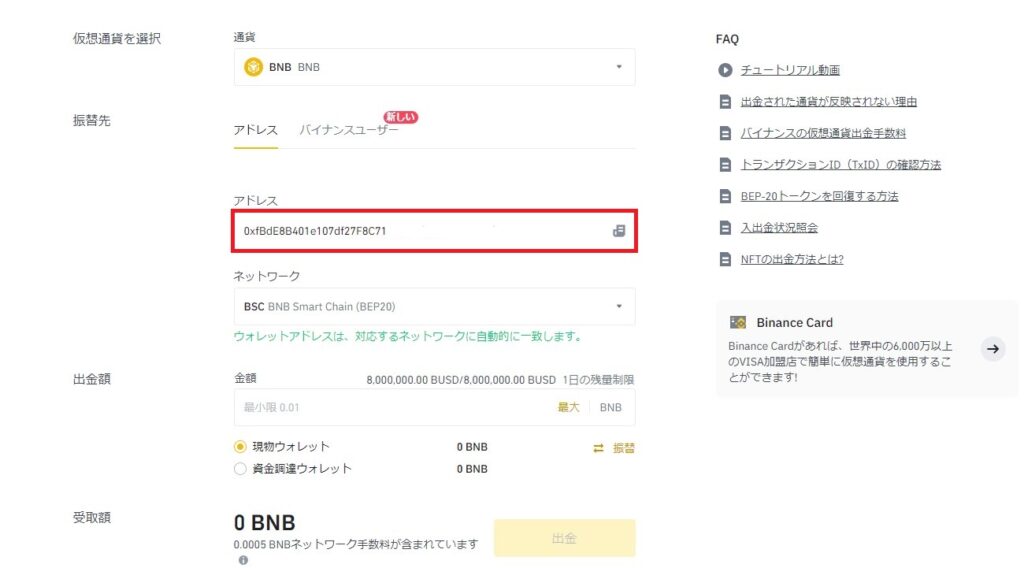
Task: Click the 最大 max amount button
Action: coord(568,407)
